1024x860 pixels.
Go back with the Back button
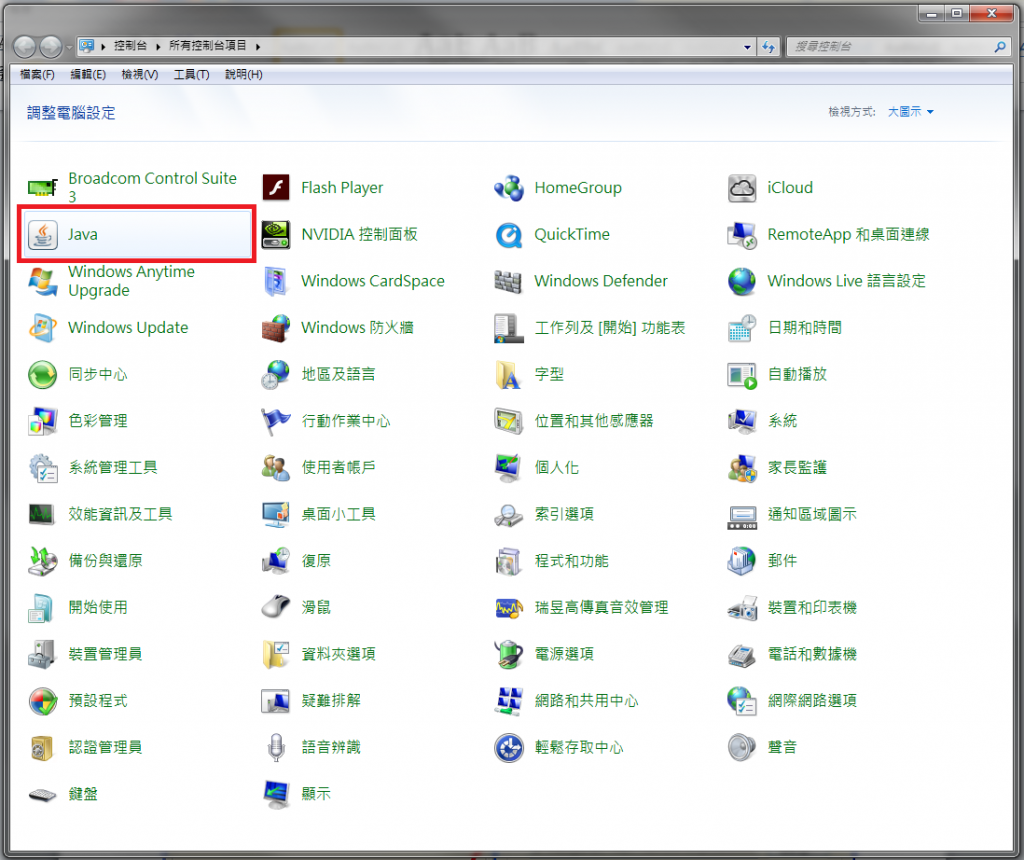25,47
